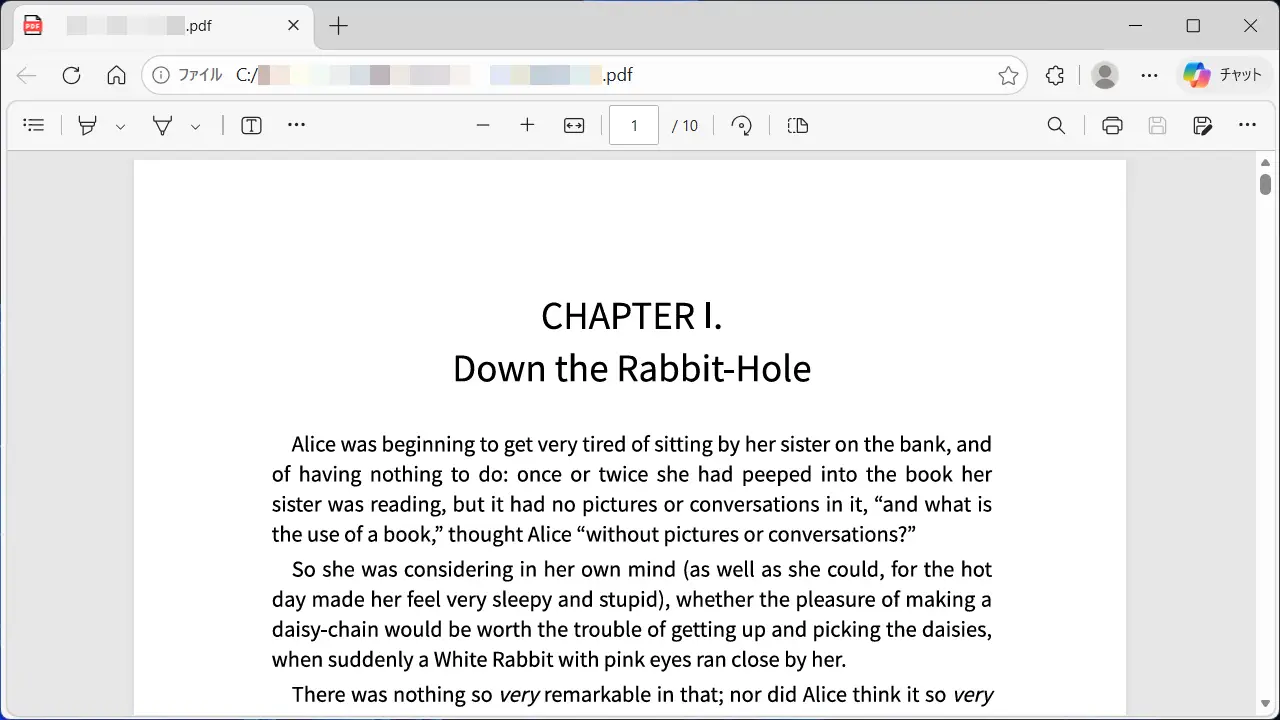This screenshot has height=720, width=1280.
Task: Toggle page view layout
Action: click(797, 125)
